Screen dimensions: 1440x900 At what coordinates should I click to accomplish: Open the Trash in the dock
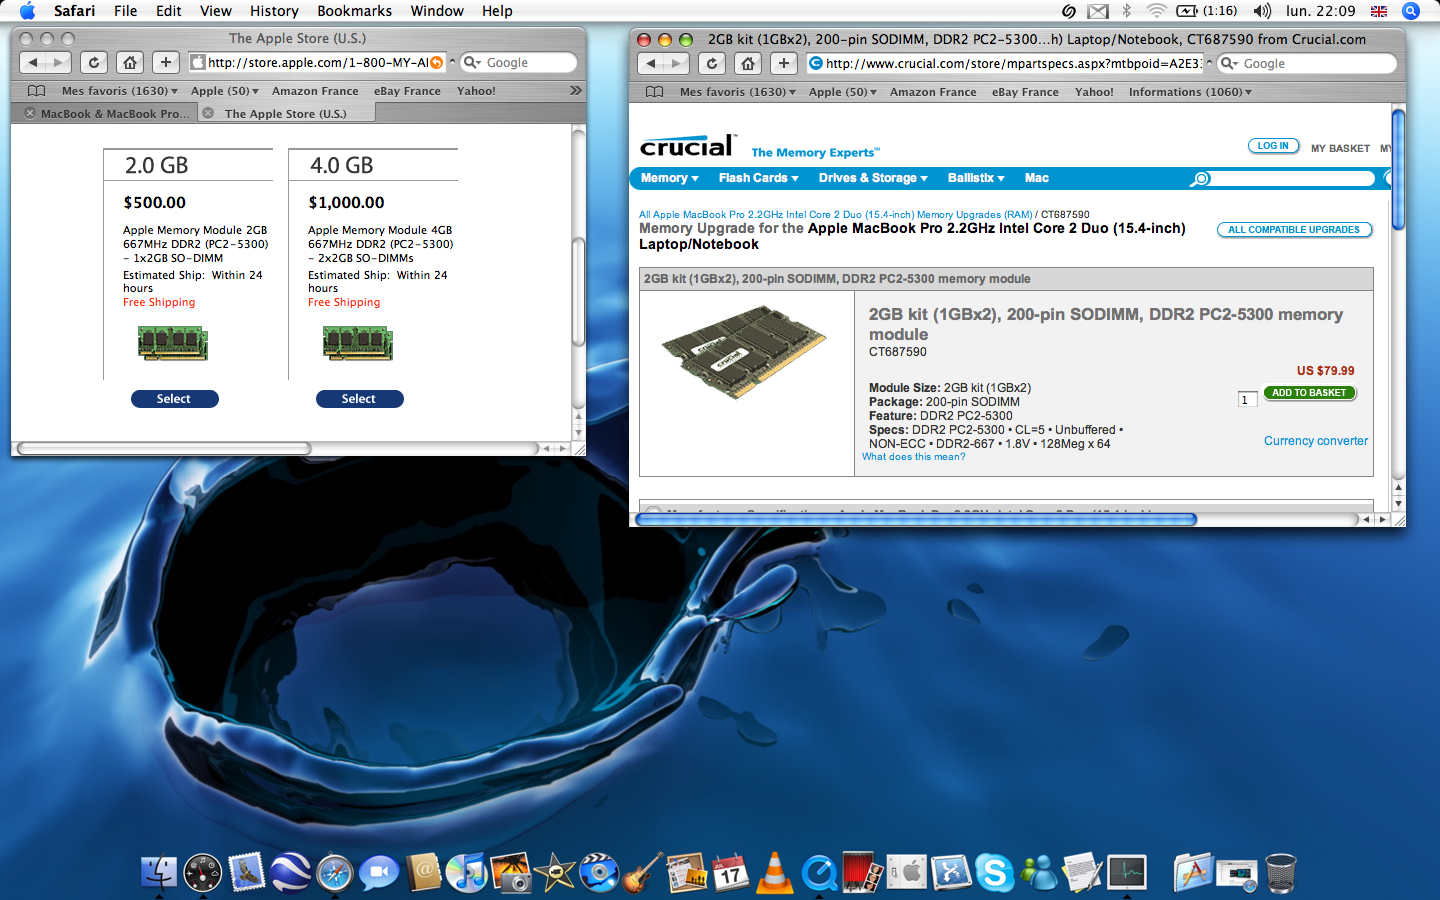click(1281, 872)
